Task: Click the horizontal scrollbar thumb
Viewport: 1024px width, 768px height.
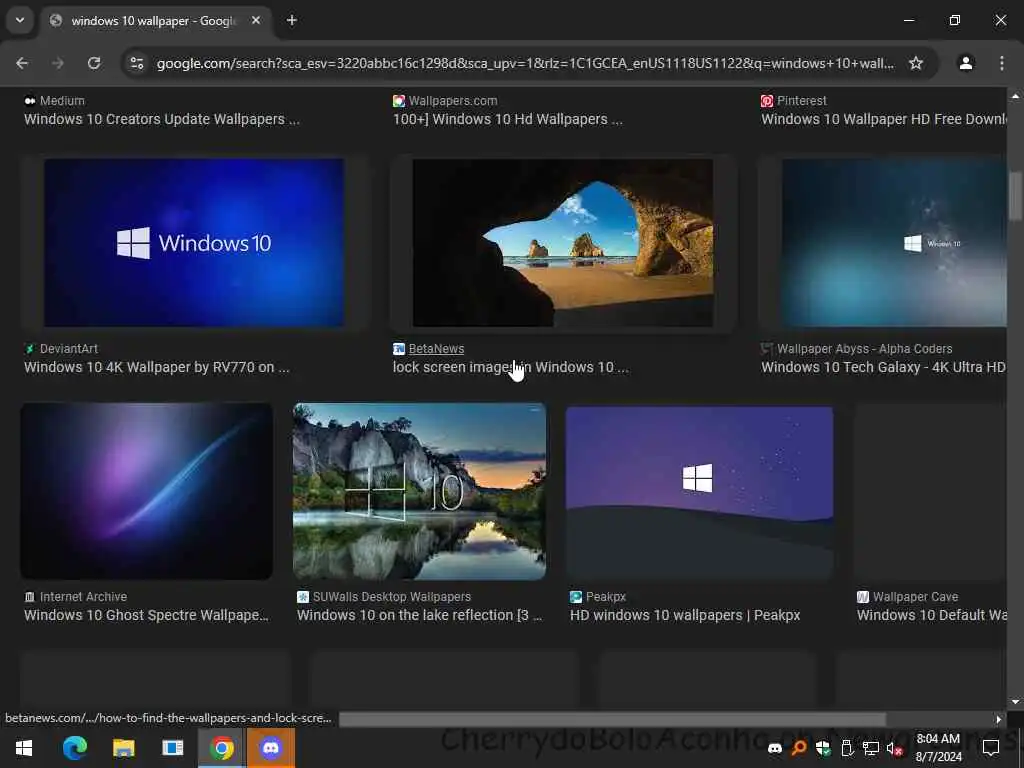Action: point(613,719)
